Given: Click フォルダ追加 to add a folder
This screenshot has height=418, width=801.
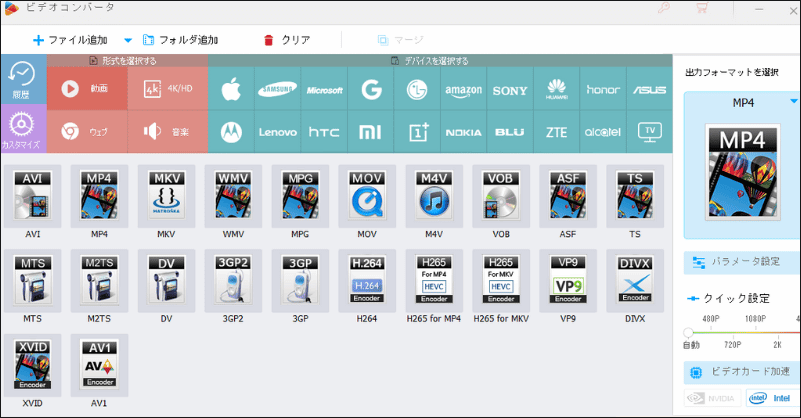Looking at the screenshot, I should (x=181, y=40).
